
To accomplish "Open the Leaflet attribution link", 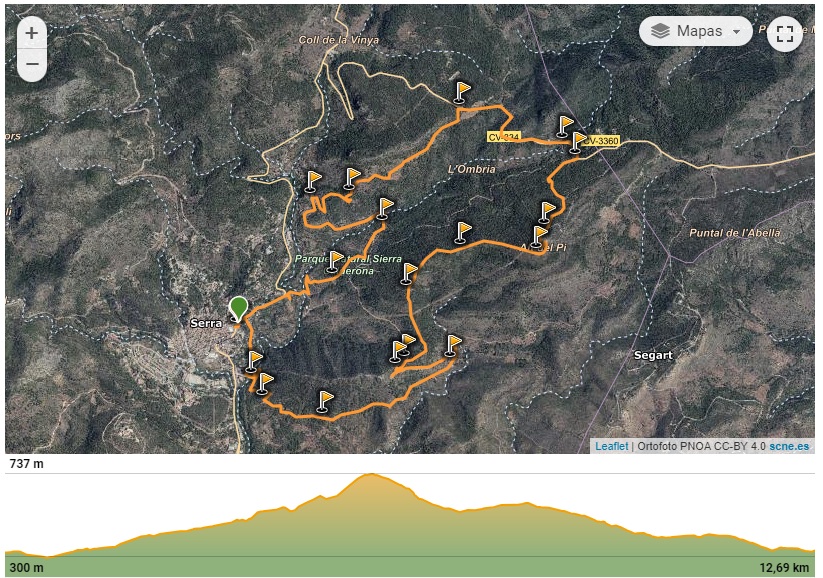I will [611, 446].
